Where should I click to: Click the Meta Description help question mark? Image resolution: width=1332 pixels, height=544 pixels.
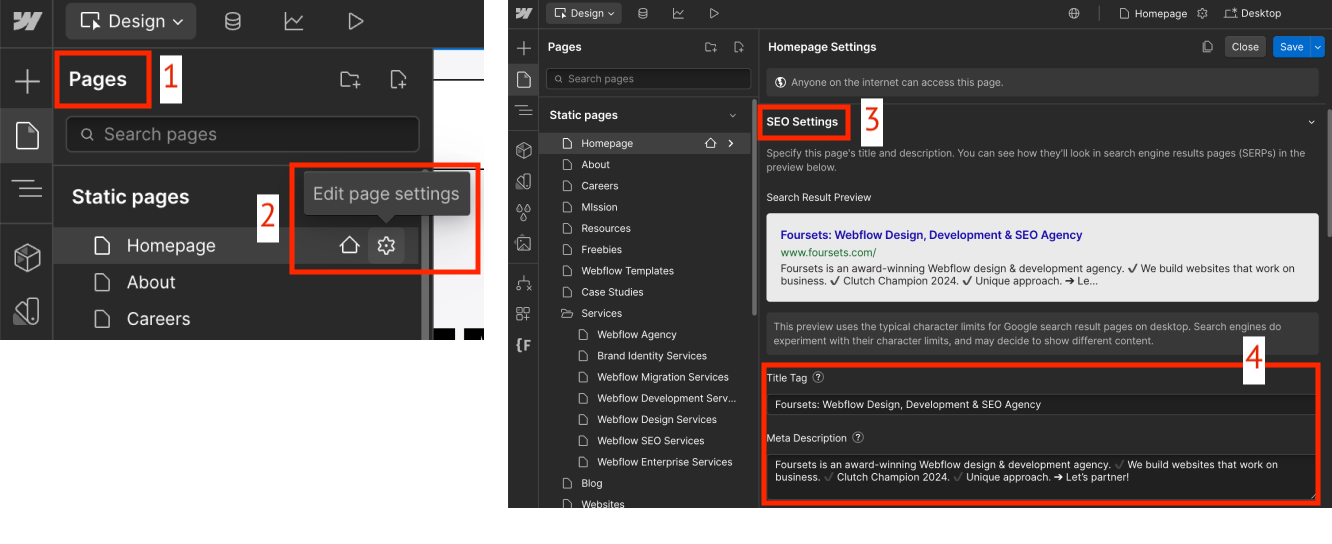coord(858,438)
